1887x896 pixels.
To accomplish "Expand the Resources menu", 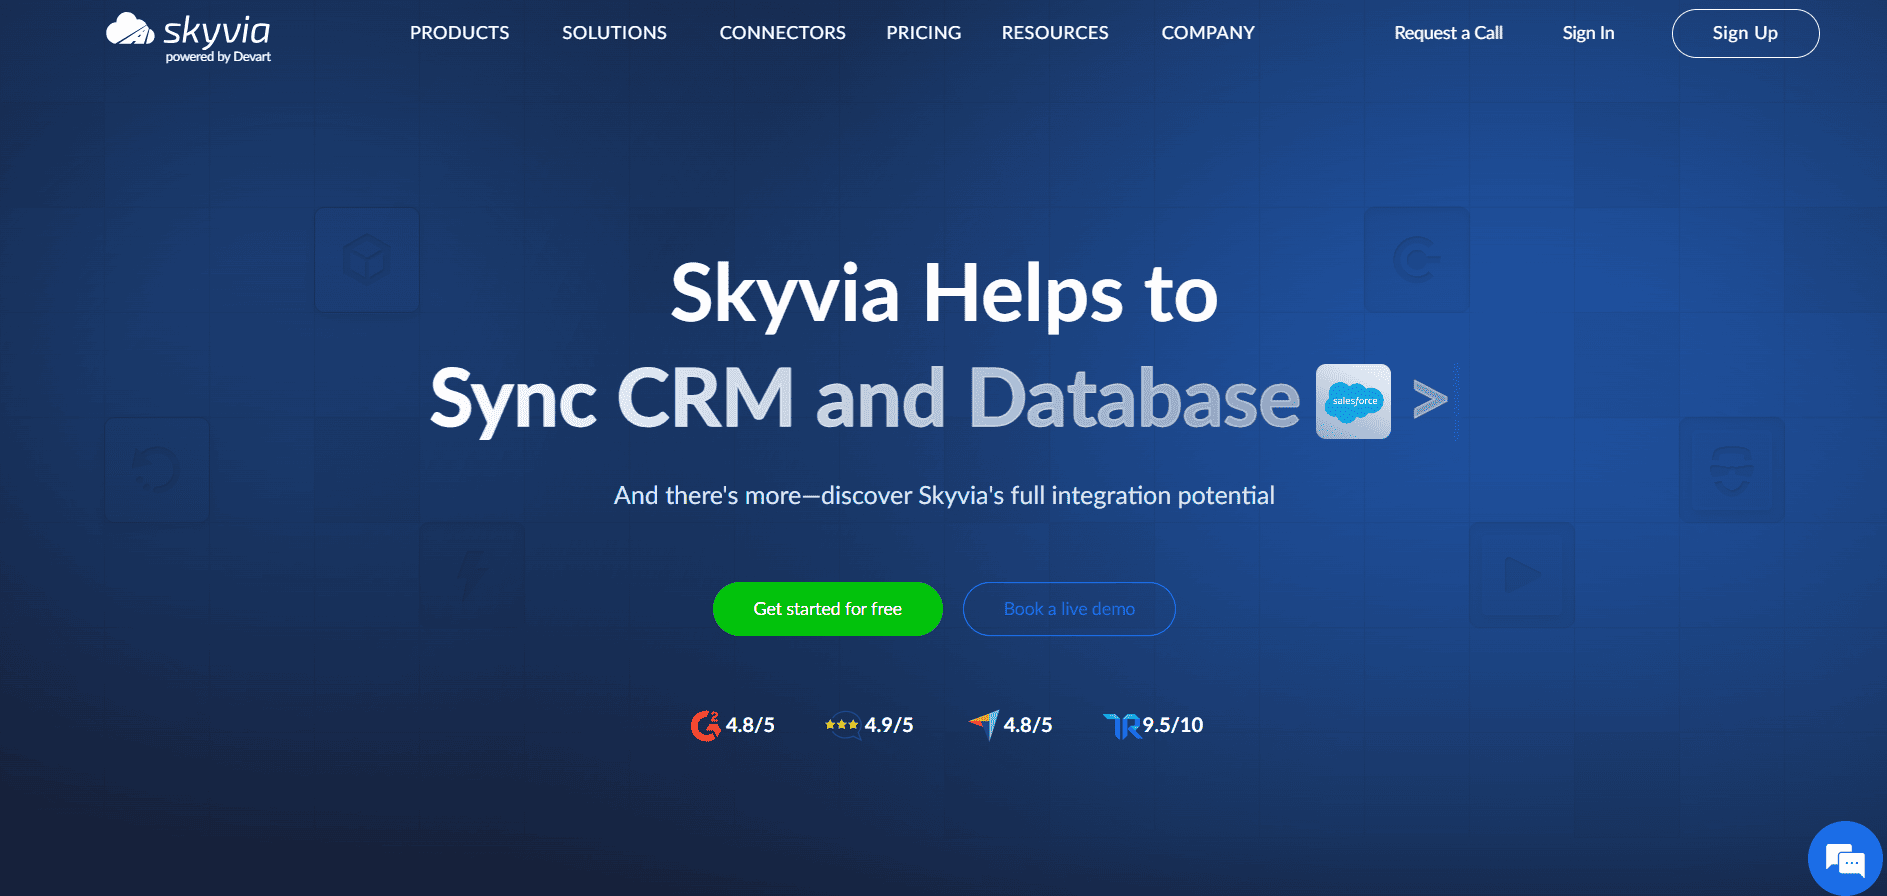I will pos(1055,33).
